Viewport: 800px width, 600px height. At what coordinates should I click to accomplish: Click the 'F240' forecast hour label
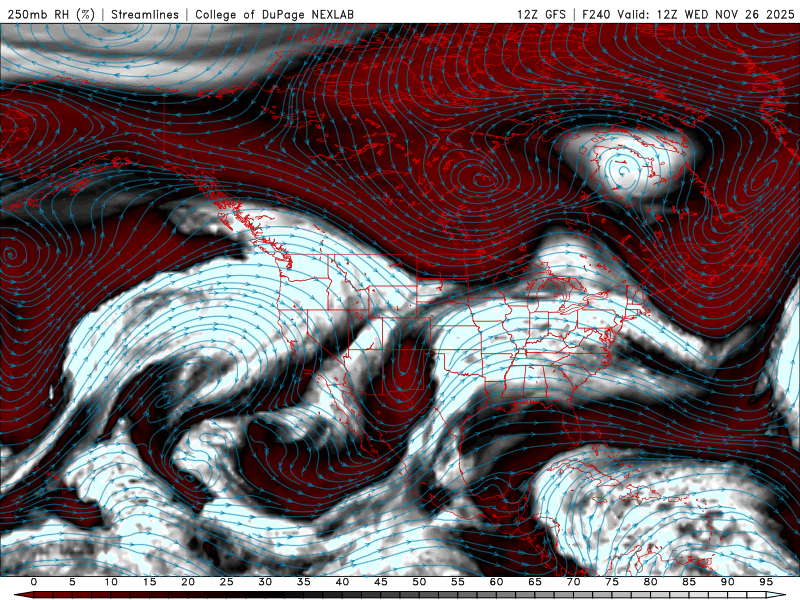click(x=596, y=14)
